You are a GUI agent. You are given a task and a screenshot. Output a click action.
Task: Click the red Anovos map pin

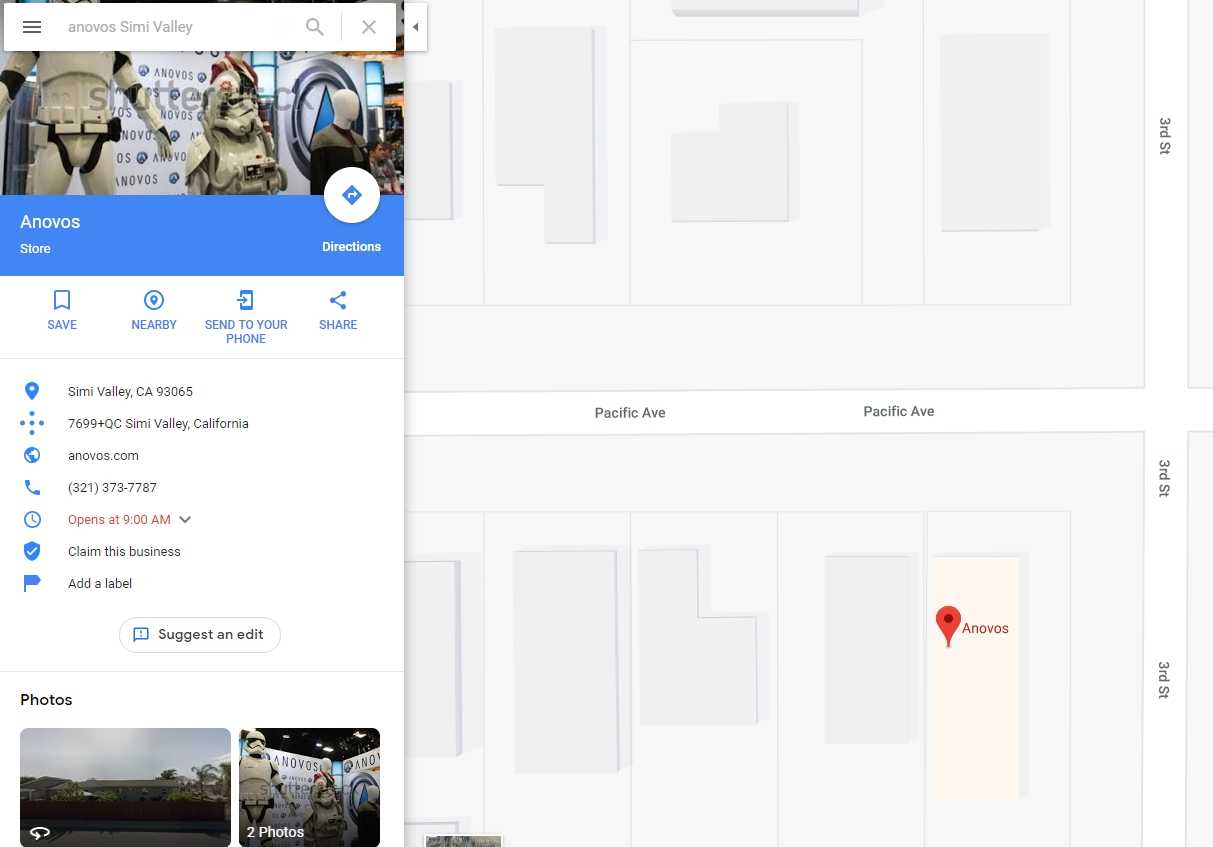coord(948,627)
